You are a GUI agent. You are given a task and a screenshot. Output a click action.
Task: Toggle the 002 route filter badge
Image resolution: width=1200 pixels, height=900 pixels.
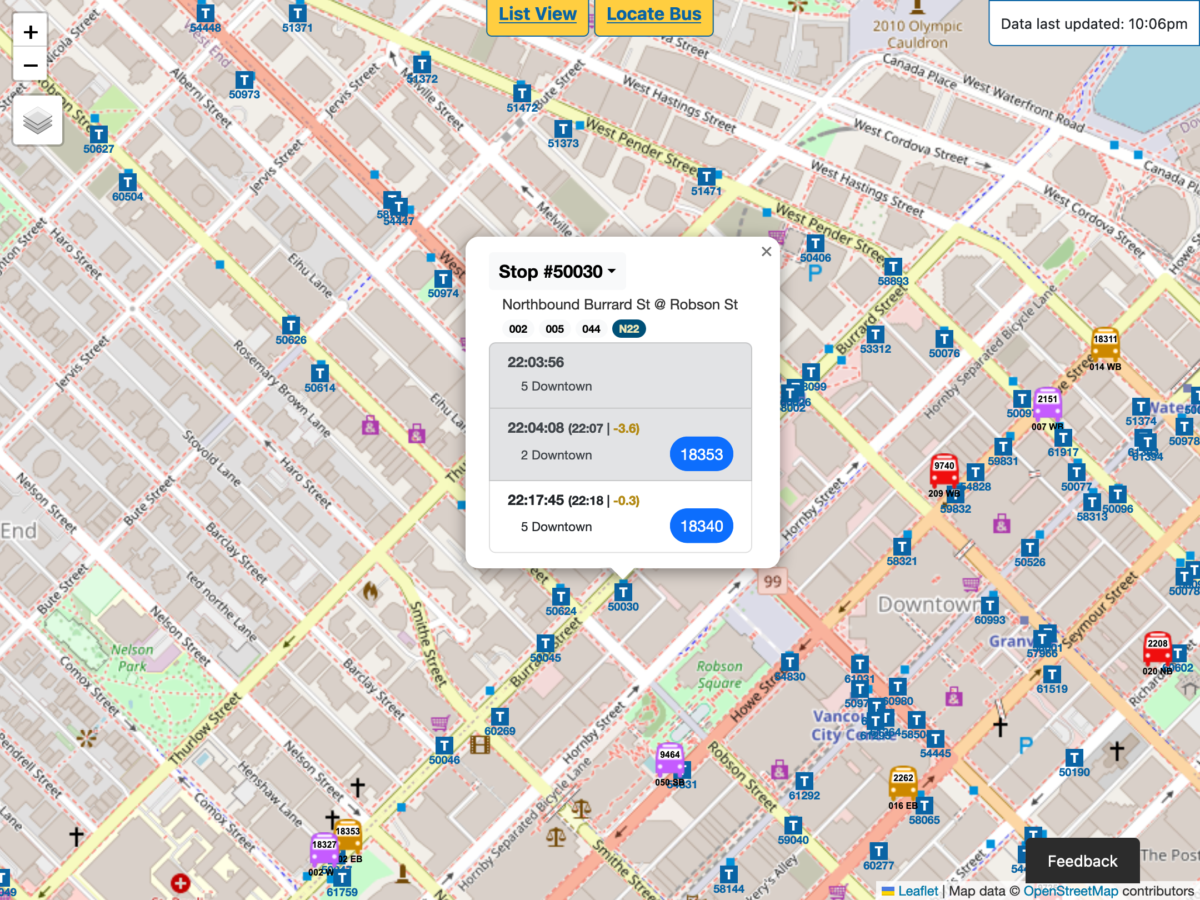pos(518,329)
